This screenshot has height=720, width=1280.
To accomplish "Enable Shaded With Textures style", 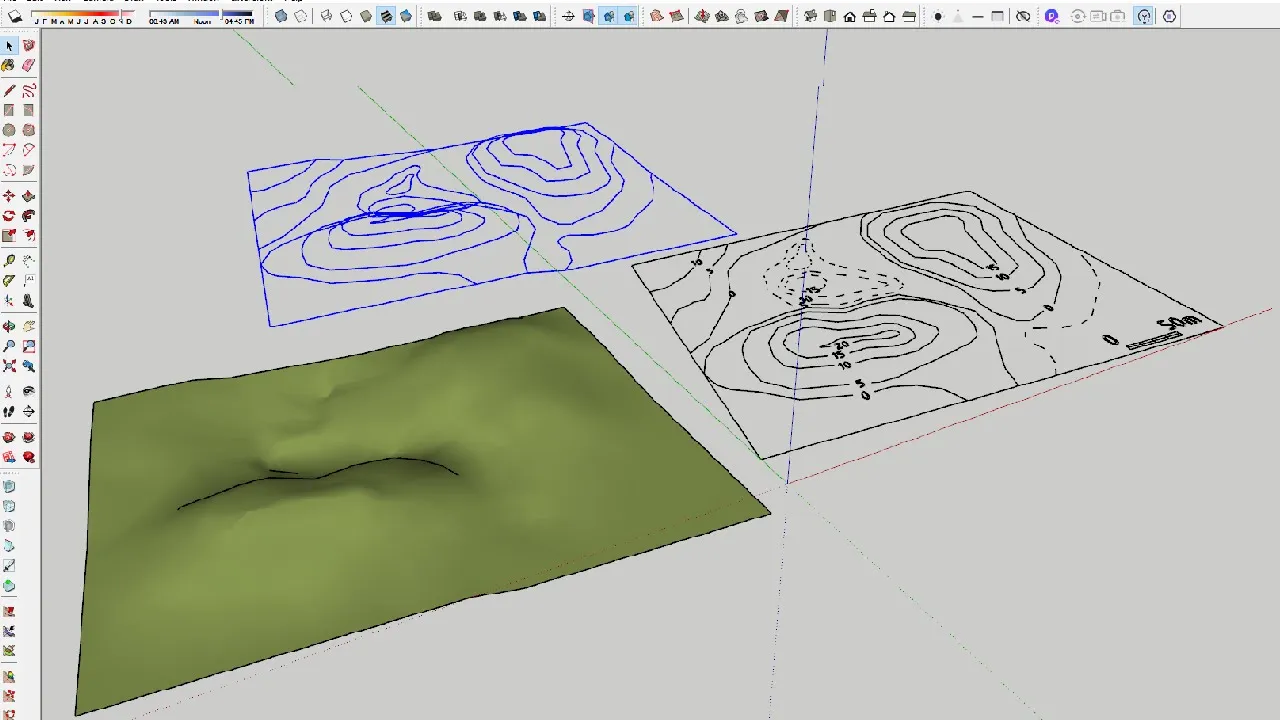I will [x=386, y=16].
